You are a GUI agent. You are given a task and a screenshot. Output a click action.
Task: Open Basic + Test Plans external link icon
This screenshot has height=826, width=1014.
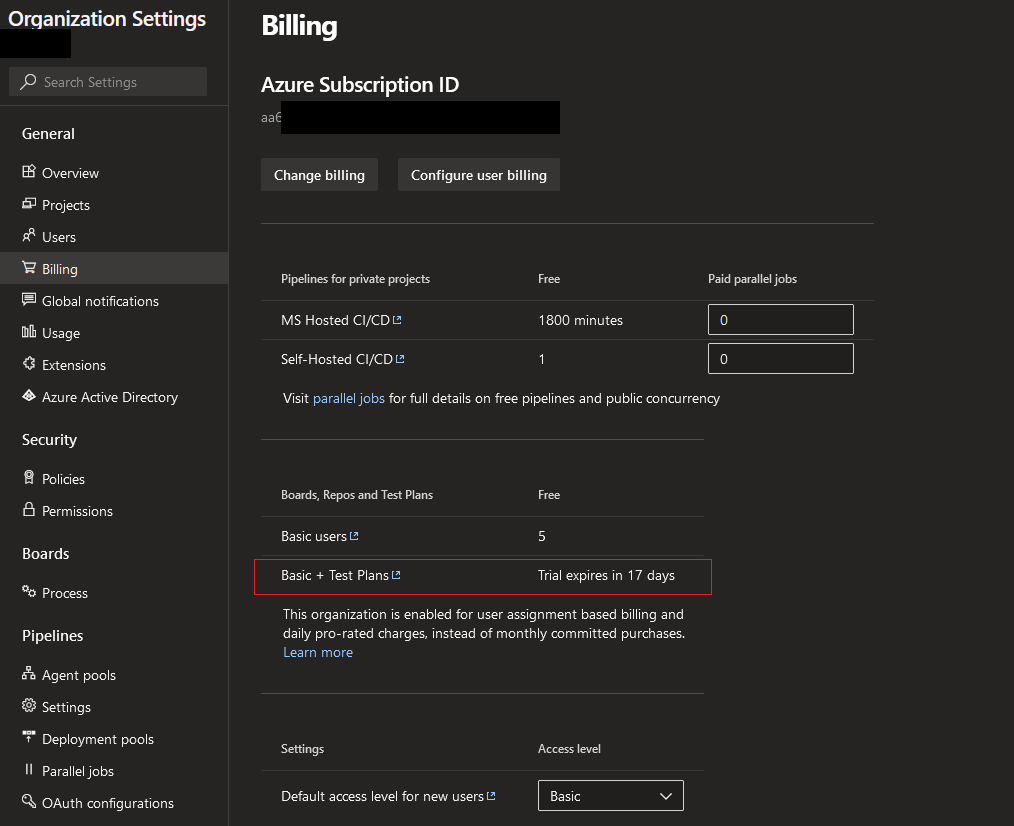[x=396, y=574]
